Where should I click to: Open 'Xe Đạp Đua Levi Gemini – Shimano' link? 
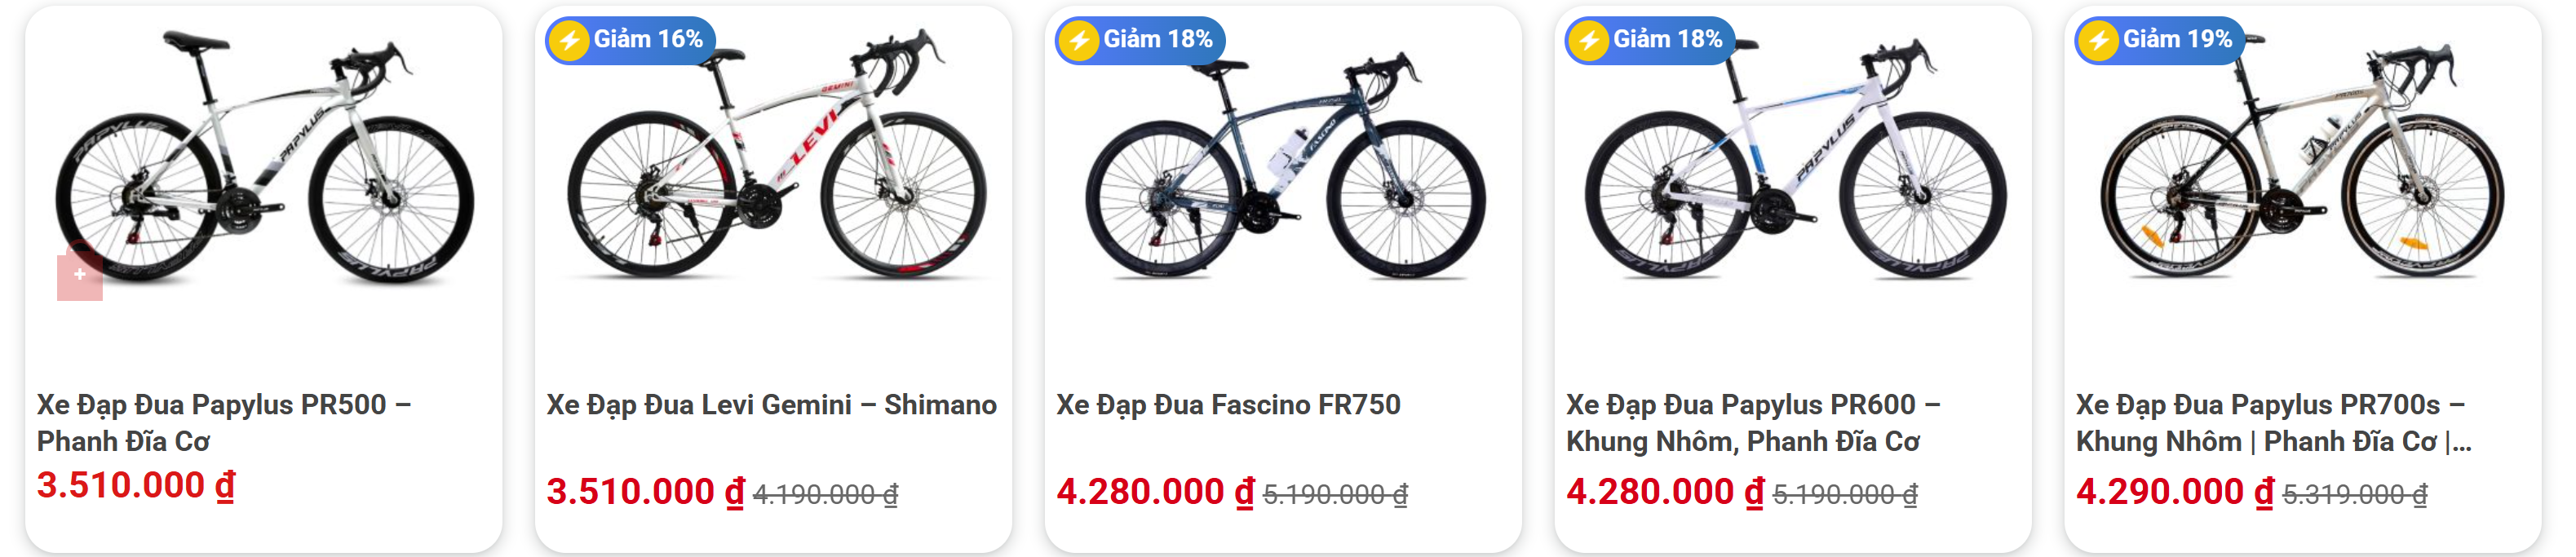point(771,405)
